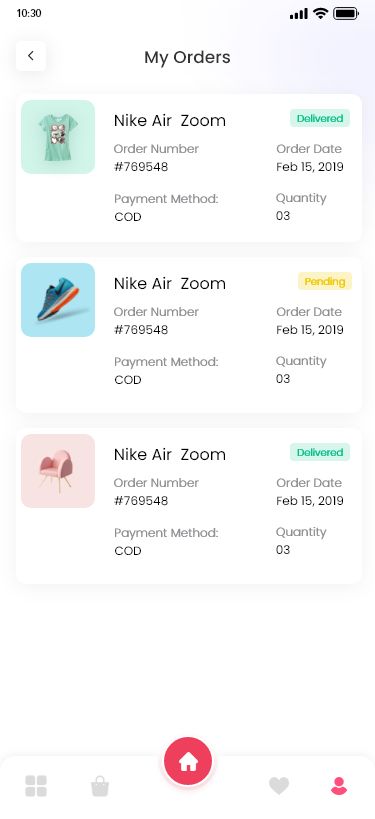Tap the Pending status badge
This screenshot has width=375, height=819.
click(325, 282)
